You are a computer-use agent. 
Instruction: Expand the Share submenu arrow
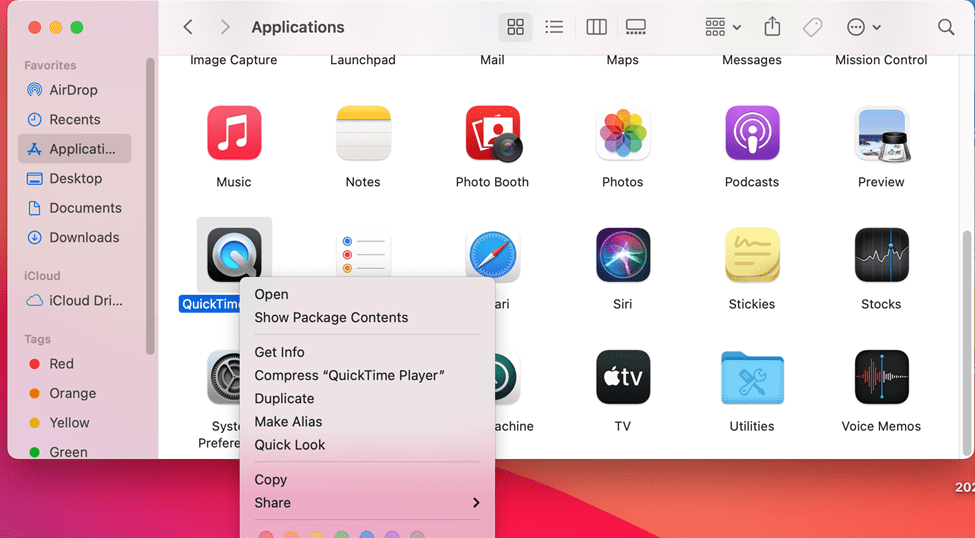476,503
